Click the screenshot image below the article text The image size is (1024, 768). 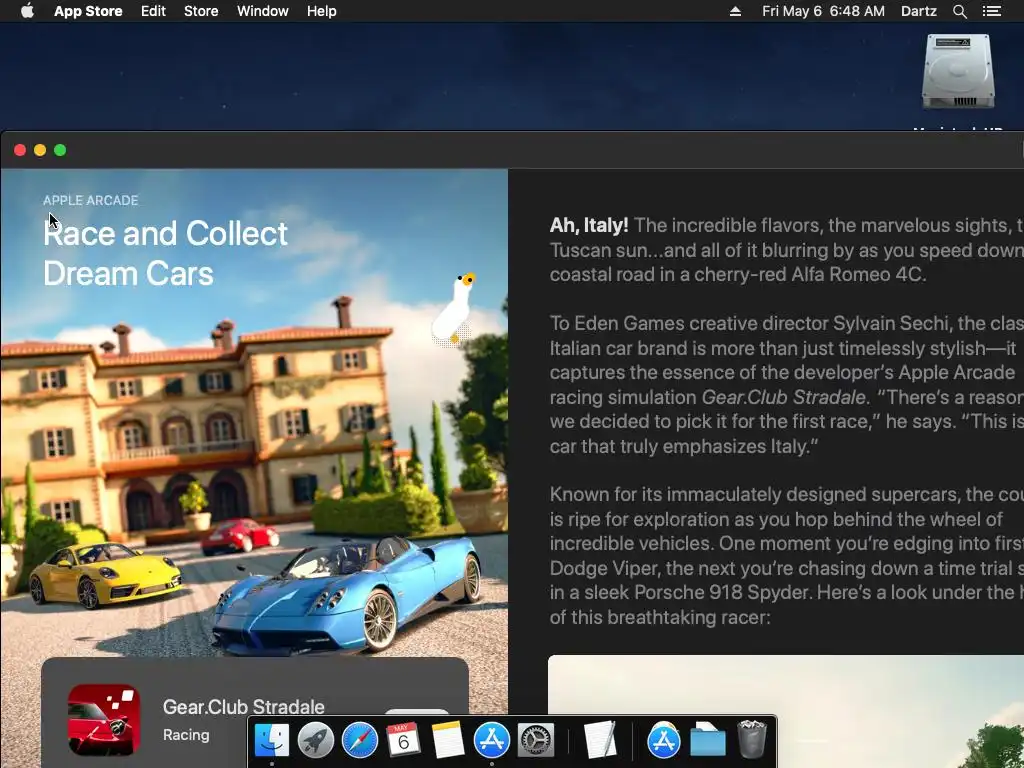786,711
